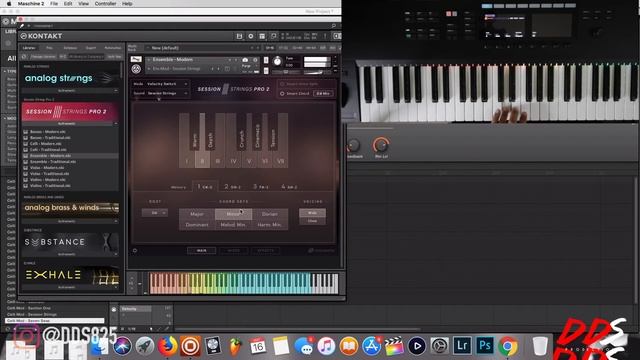Select the Dorian chord set
640x360 pixels.
click(270, 214)
